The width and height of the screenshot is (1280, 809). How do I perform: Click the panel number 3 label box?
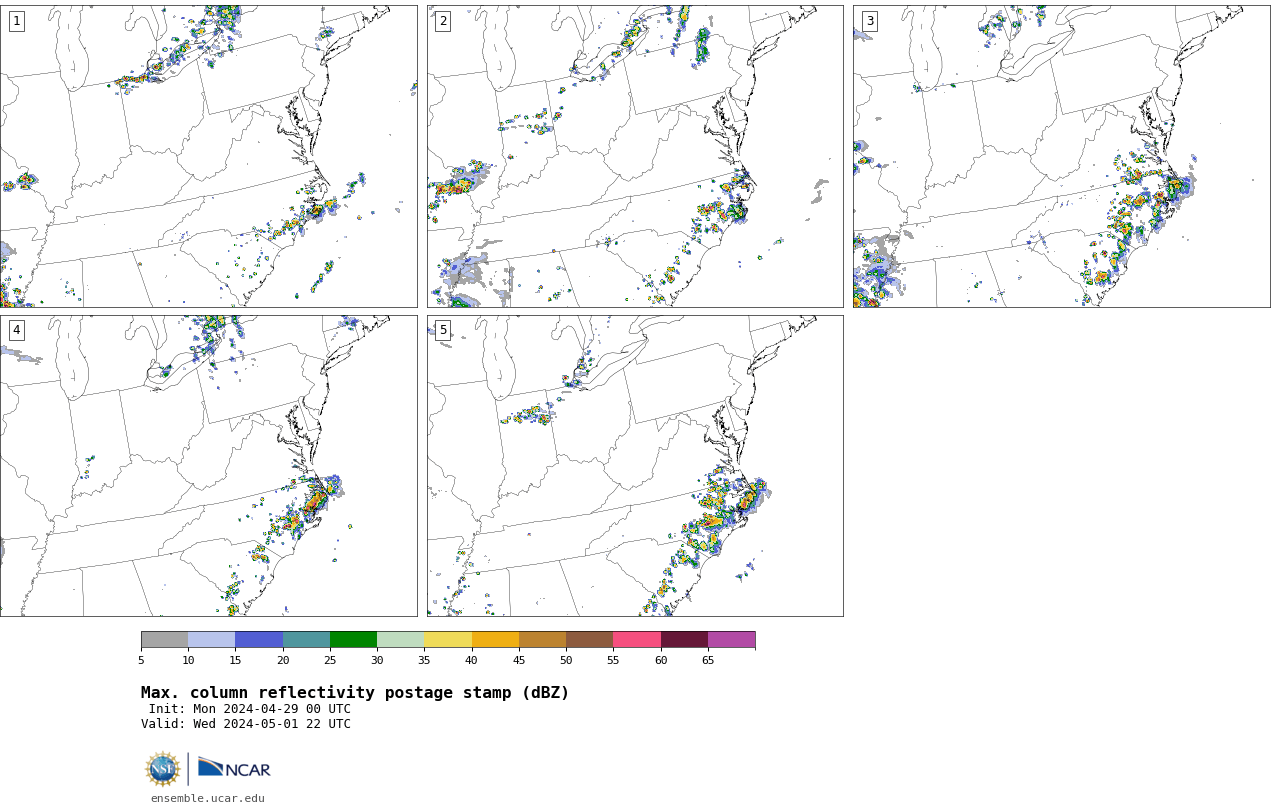pos(869,21)
